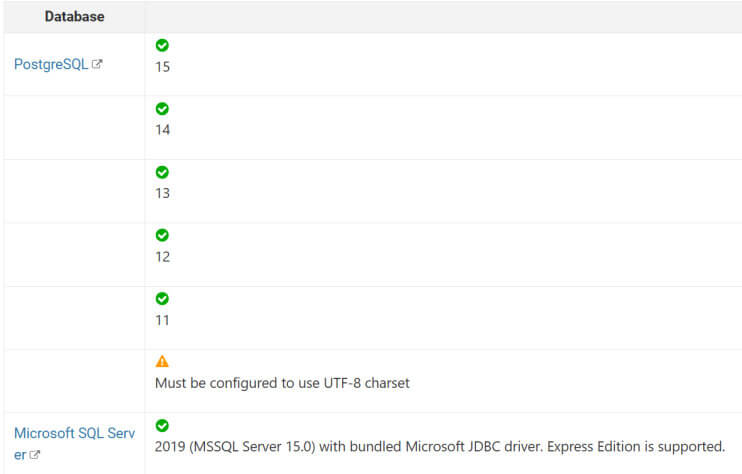Click the empty header cell next to Database
This screenshot has height=474, width=742.
[x=443, y=17]
